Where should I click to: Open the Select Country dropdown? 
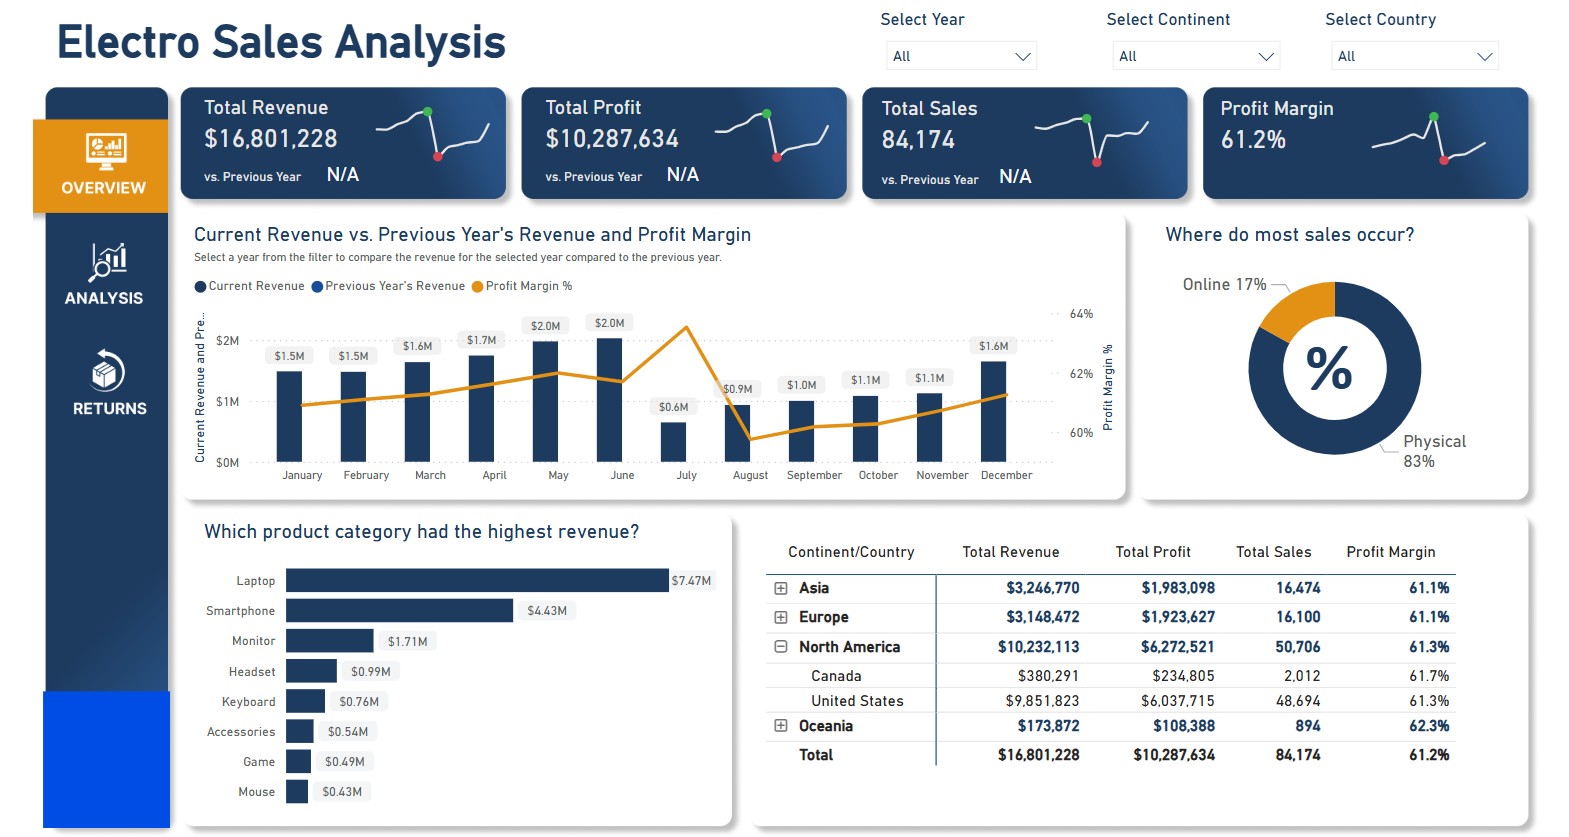[1415, 56]
